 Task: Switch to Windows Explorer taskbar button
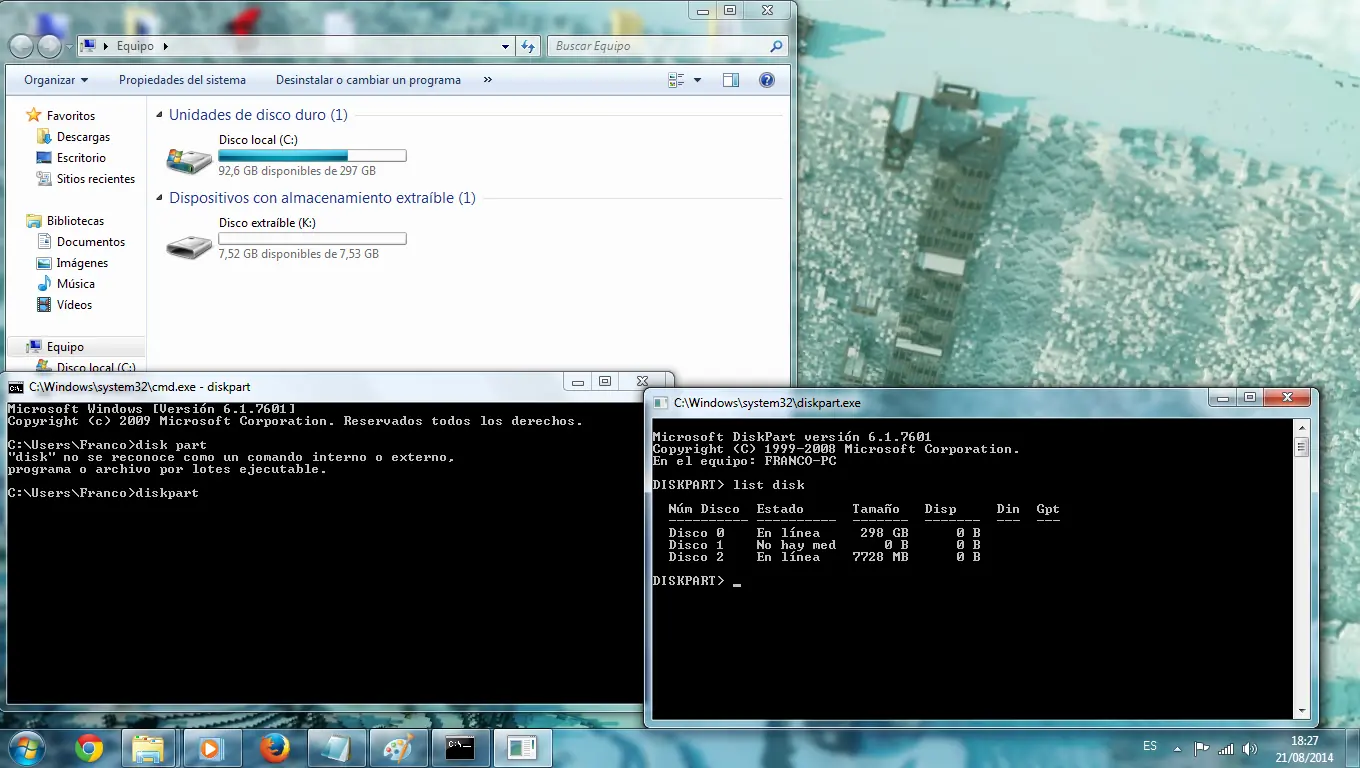pos(148,748)
